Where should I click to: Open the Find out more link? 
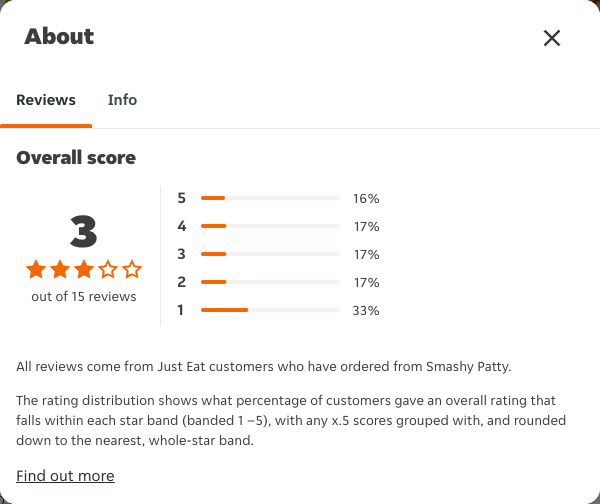pyautogui.click(x=65, y=476)
